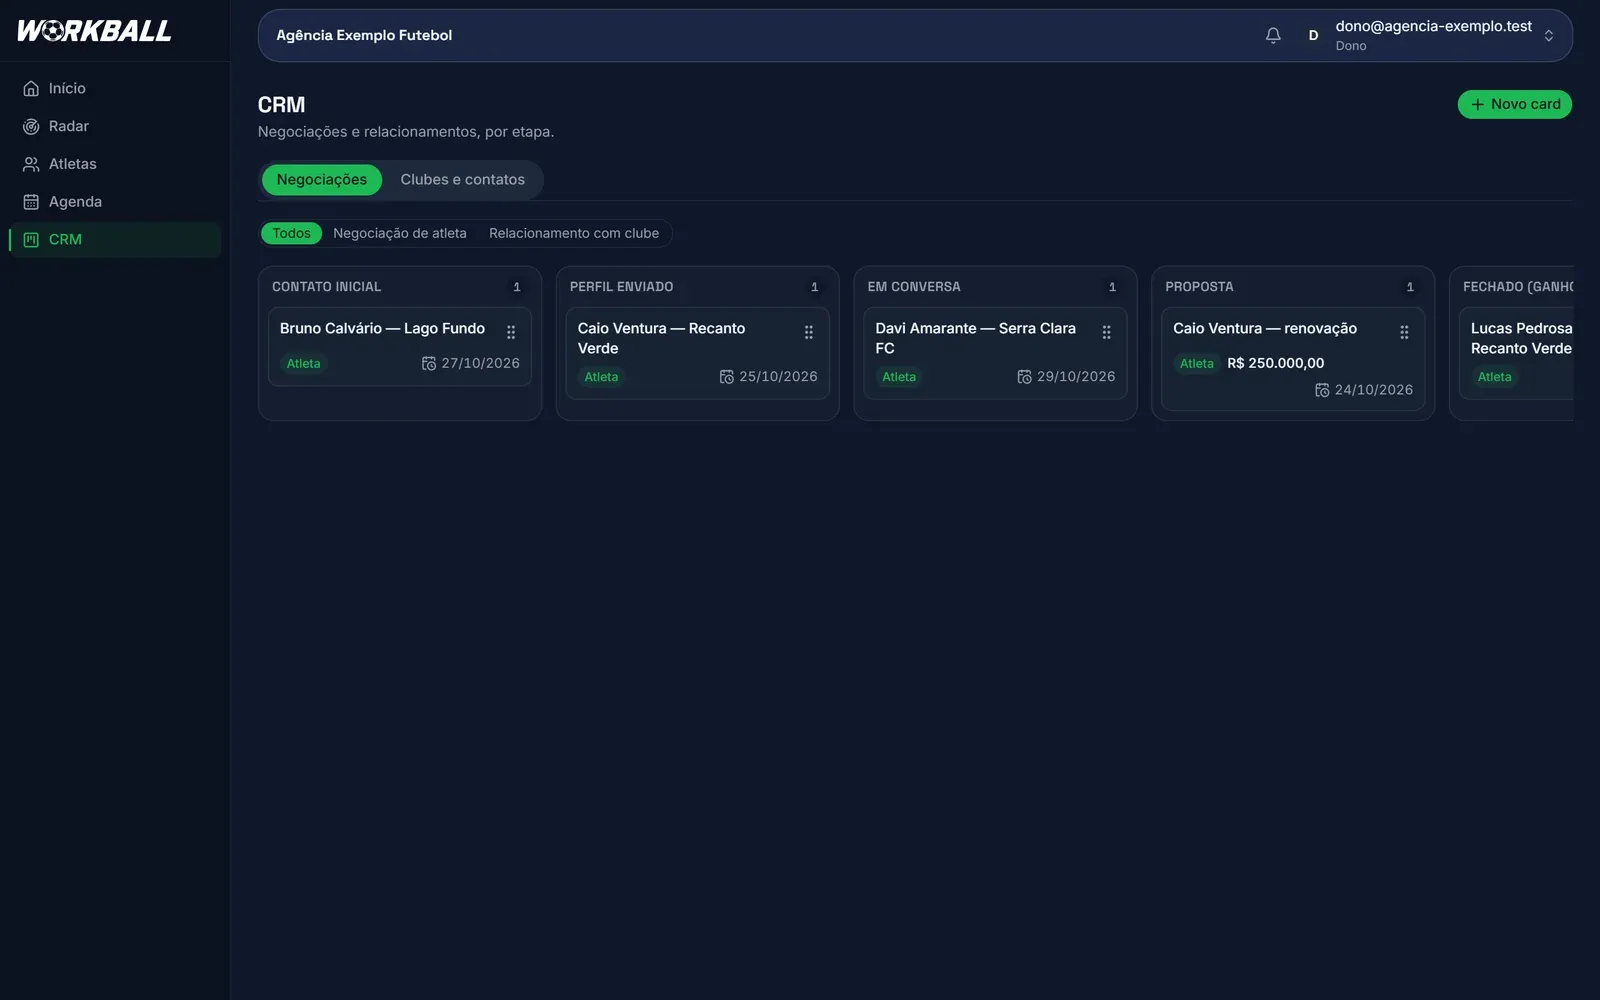The height and width of the screenshot is (1000, 1600).
Task: Click the Radar target icon
Action: [31, 126]
